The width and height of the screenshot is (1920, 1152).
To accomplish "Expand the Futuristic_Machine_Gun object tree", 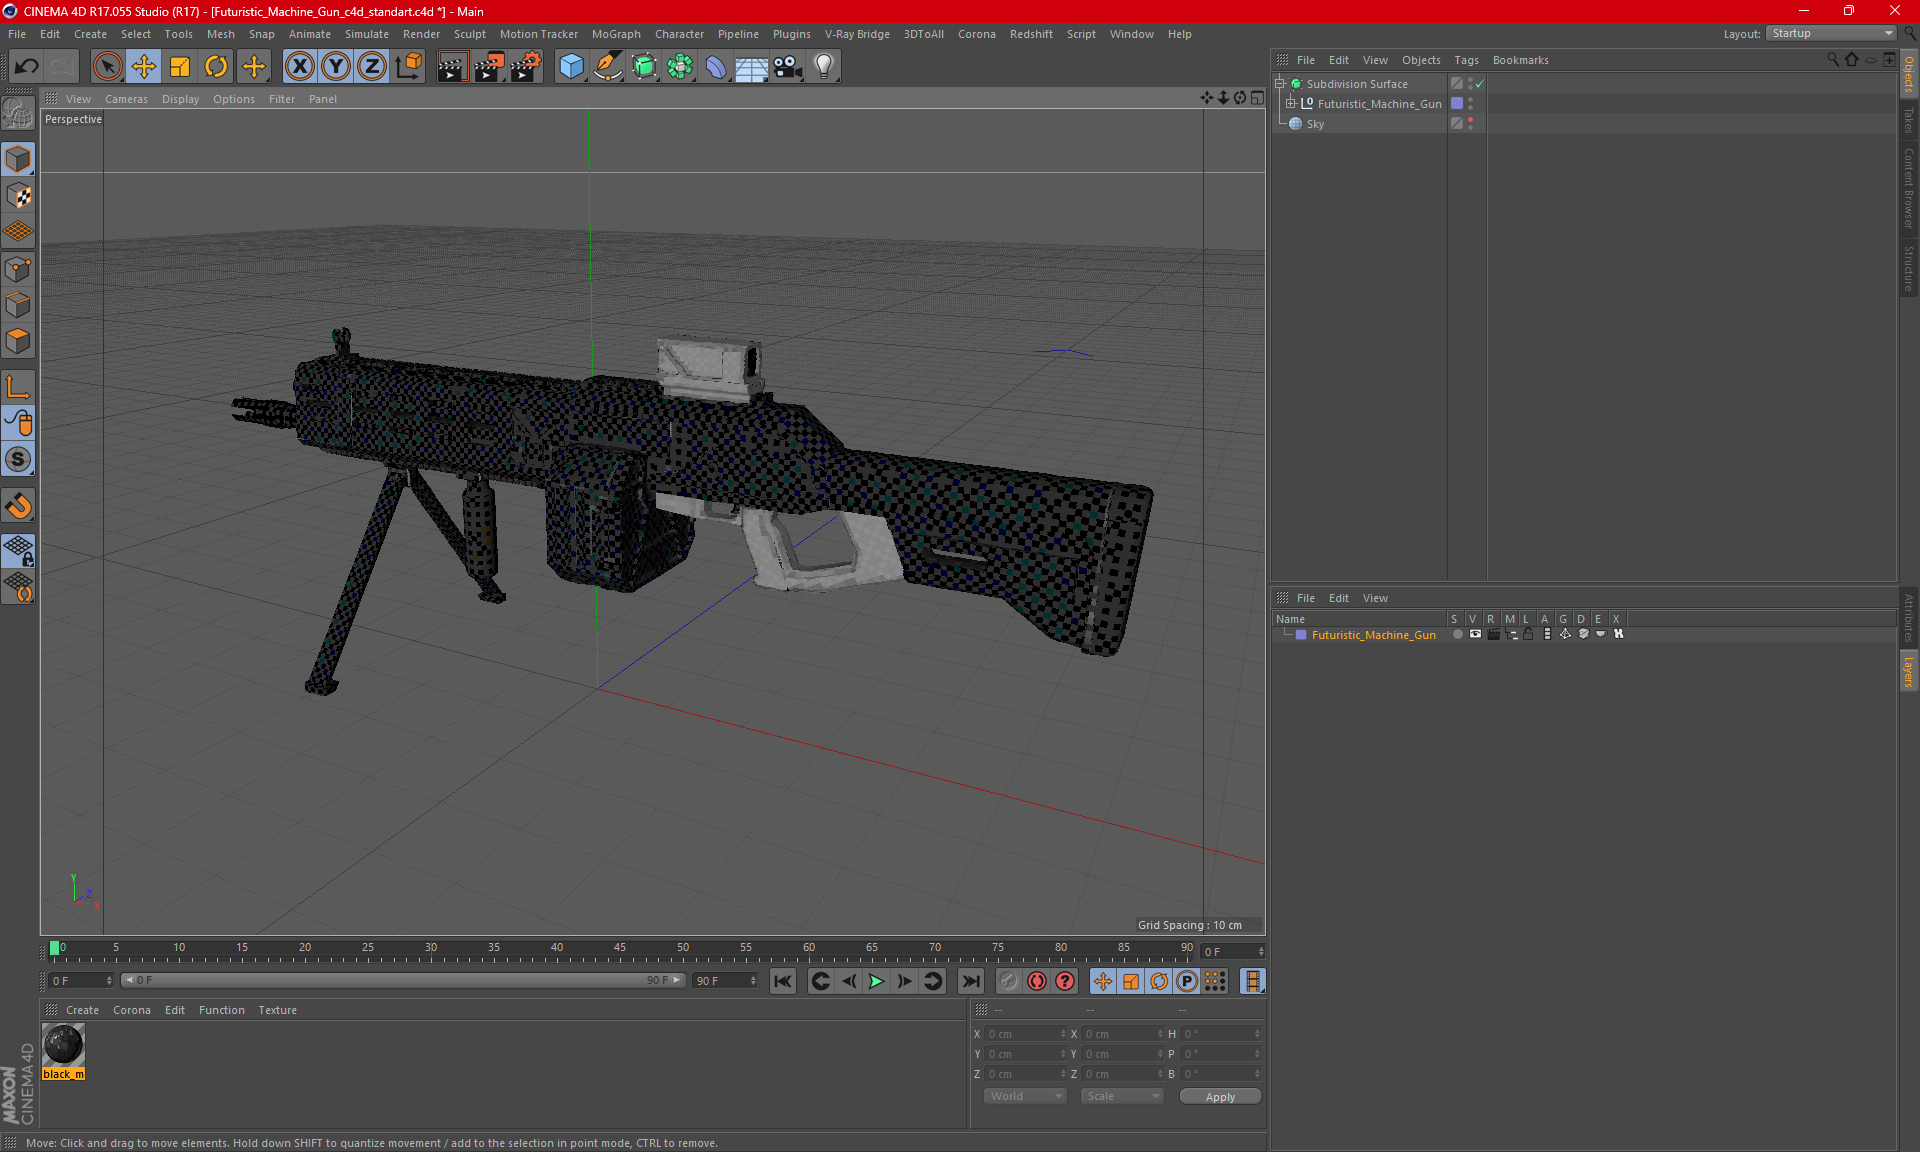I will pyautogui.click(x=1291, y=104).
